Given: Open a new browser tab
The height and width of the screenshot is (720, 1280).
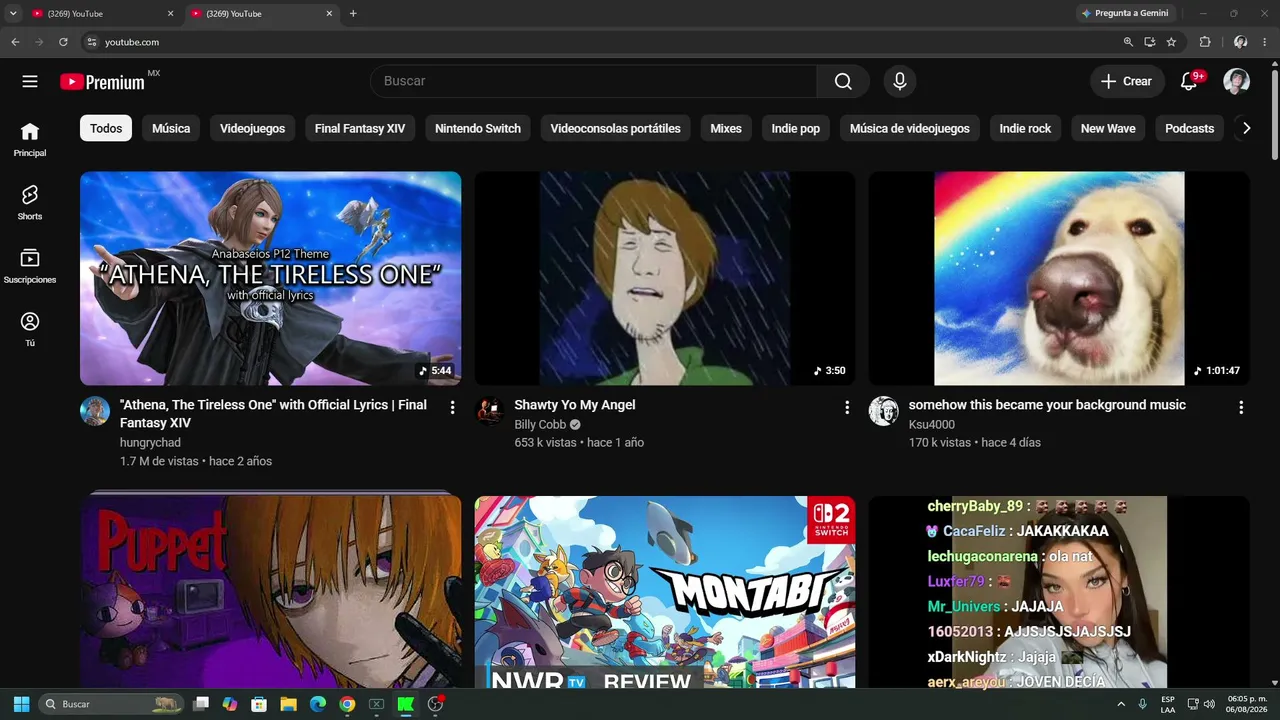Looking at the screenshot, I should (353, 14).
